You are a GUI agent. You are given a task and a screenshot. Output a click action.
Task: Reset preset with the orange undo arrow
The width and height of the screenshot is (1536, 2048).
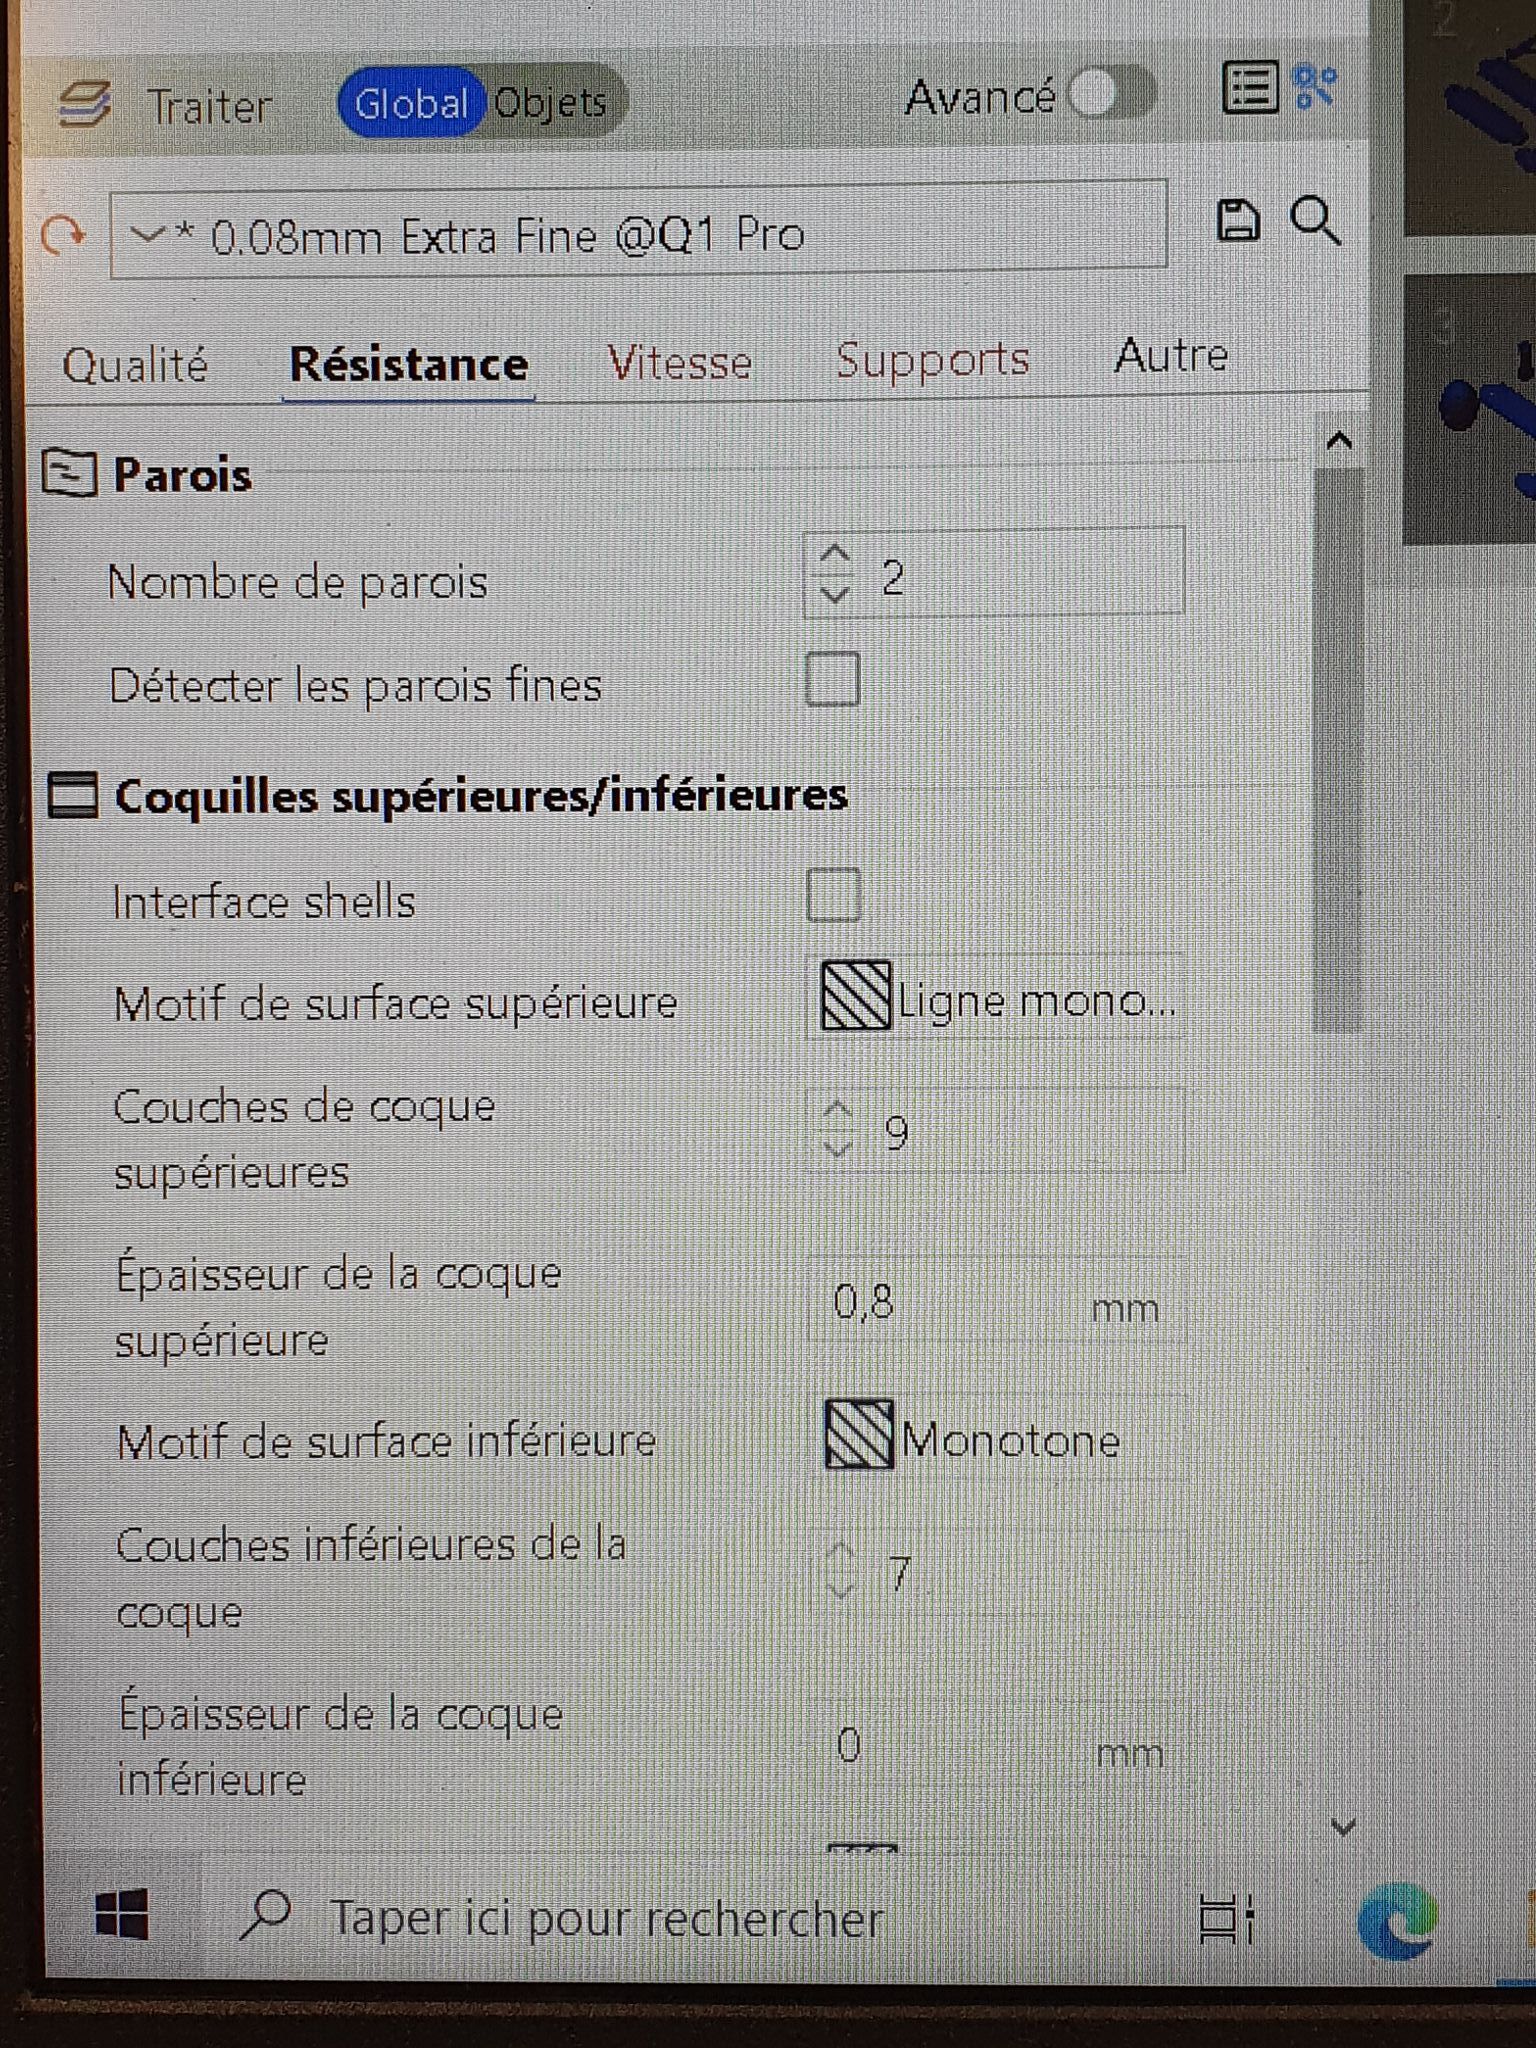(x=63, y=236)
